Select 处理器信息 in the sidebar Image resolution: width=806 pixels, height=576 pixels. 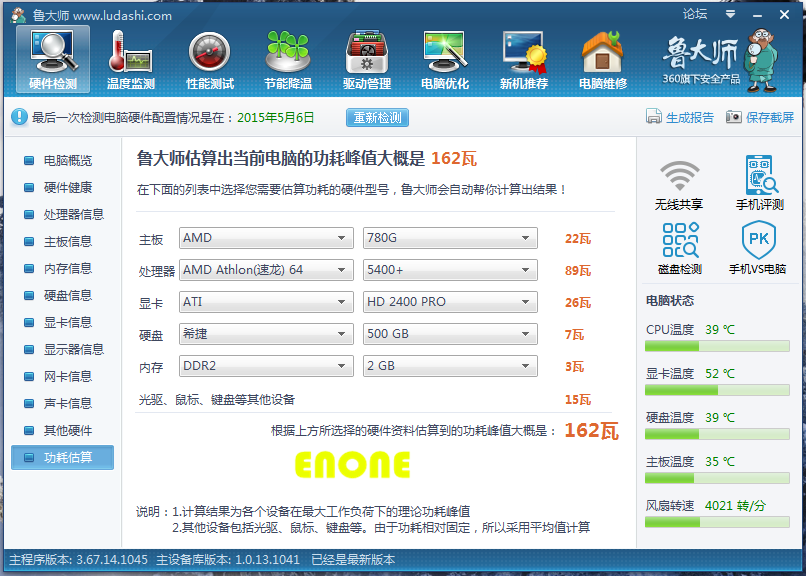tap(63, 214)
